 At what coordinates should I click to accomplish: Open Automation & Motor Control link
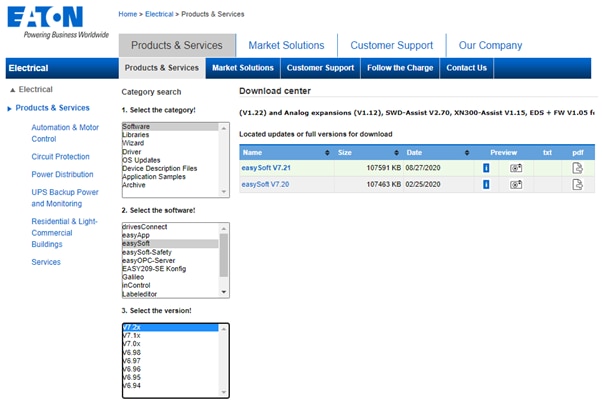click(x=65, y=133)
